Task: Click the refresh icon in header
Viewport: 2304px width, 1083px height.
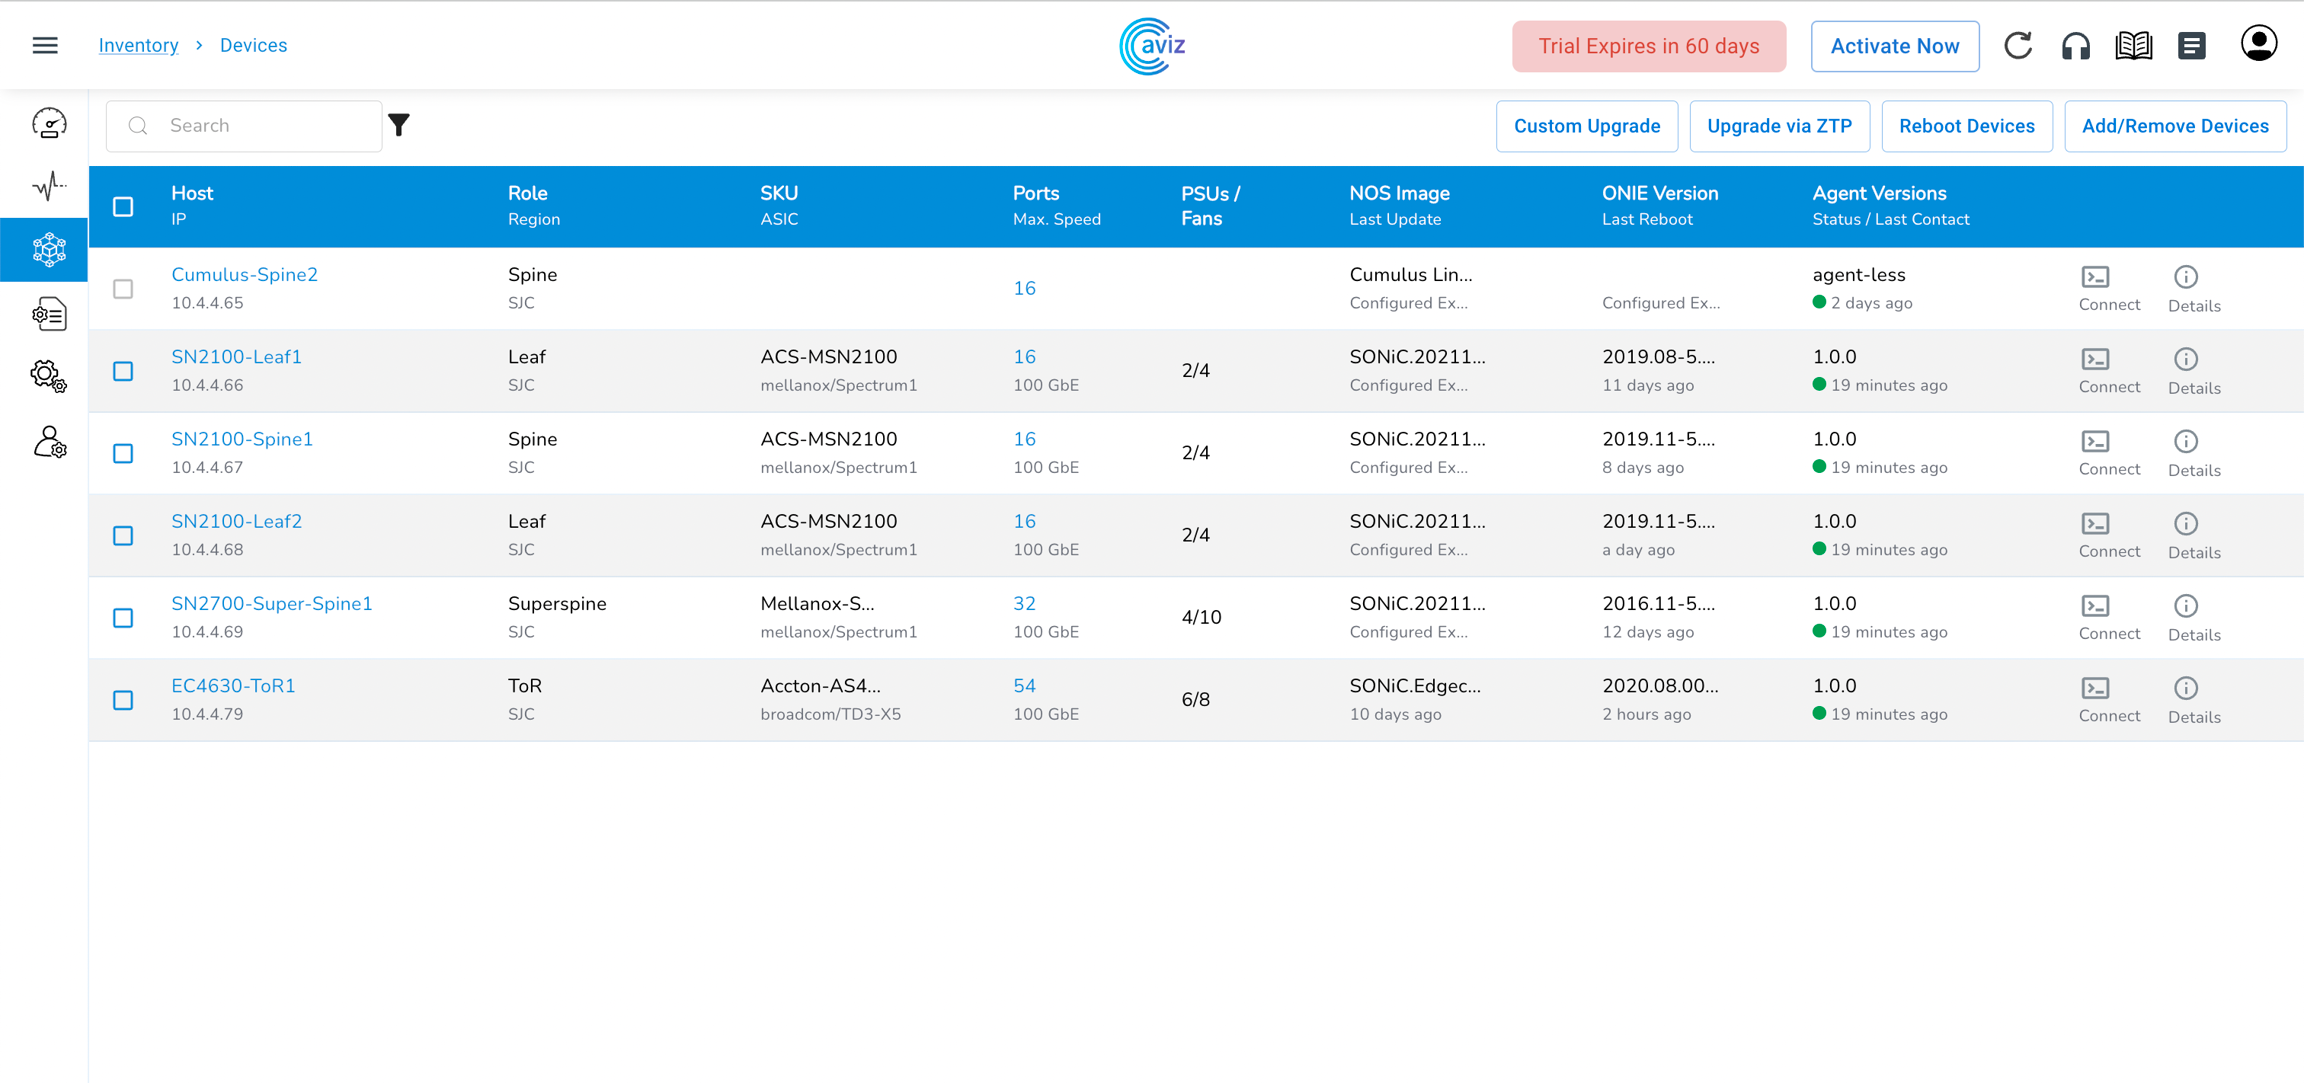Action: coord(2018,46)
